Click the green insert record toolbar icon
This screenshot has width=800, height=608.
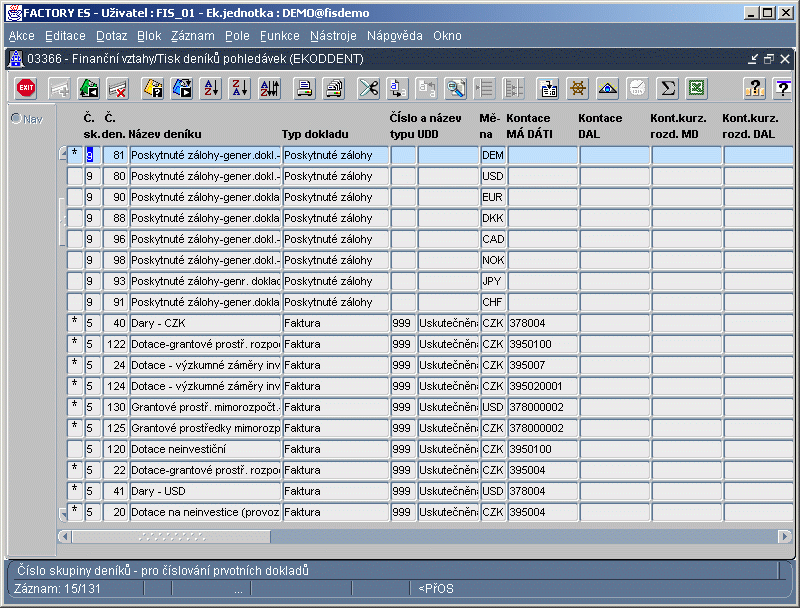pyautogui.click(x=89, y=88)
